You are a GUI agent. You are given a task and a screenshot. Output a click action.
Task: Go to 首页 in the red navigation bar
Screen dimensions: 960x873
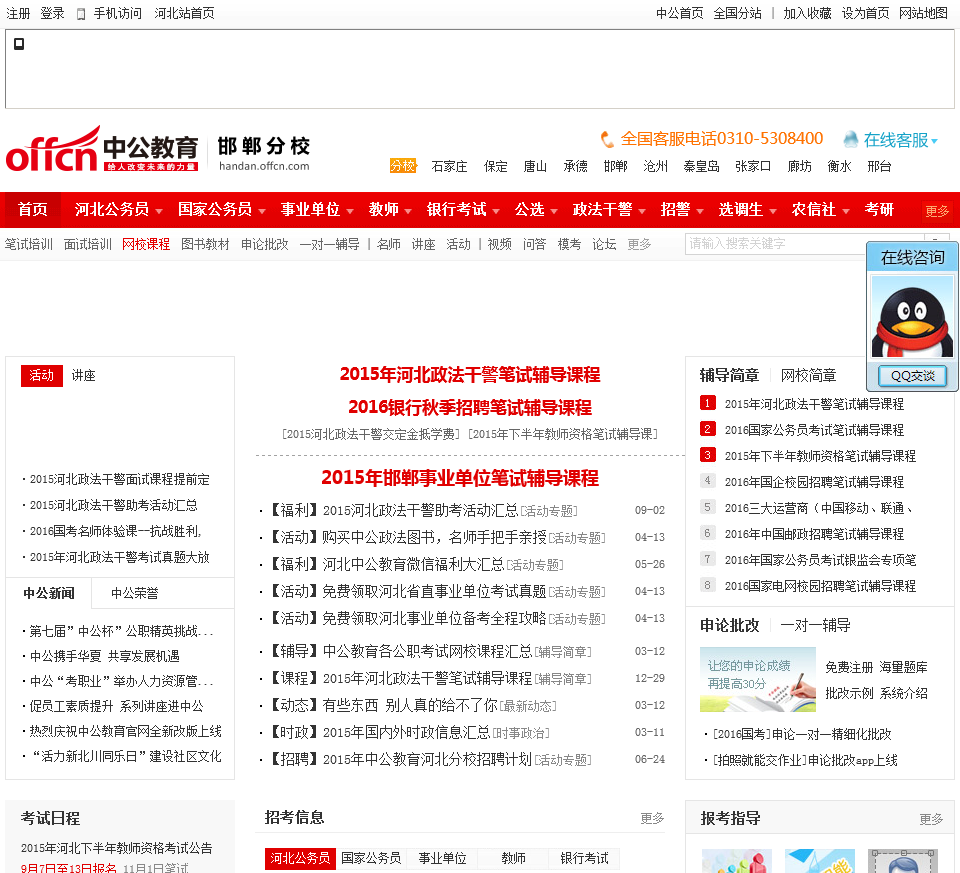point(32,209)
